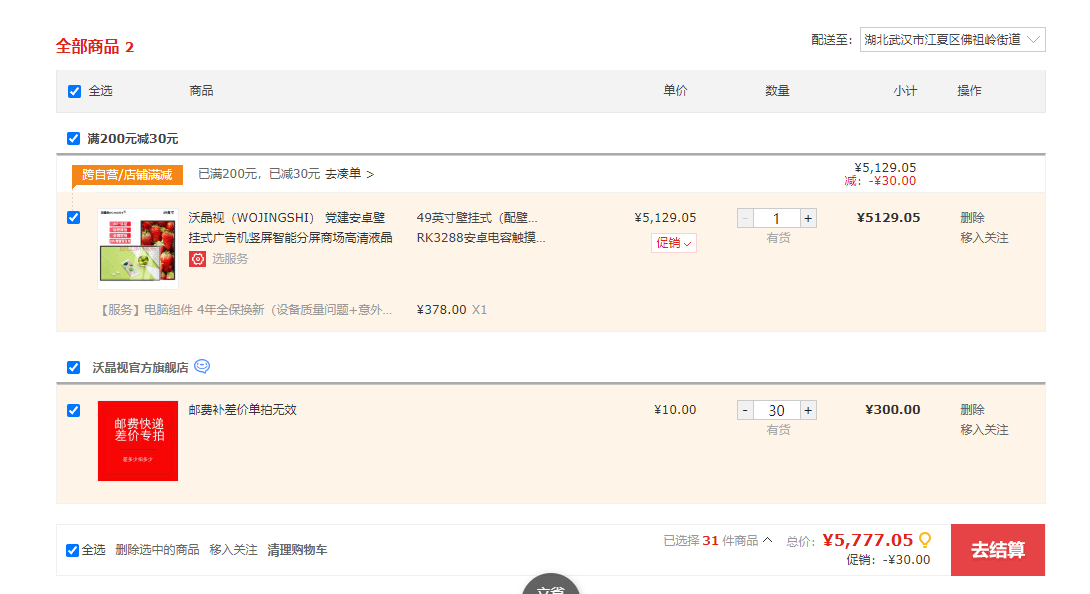Click the 选服务 gear icon
The image size is (1090, 594).
click(x=198, y=259)
